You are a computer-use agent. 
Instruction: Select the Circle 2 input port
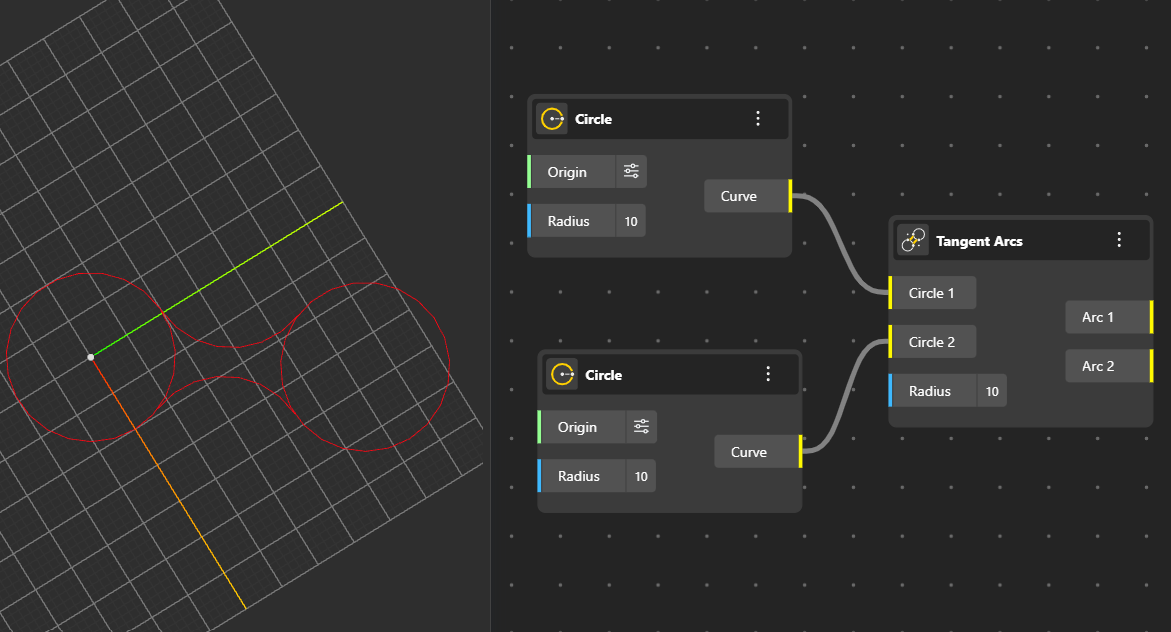(x=932, y=341)
